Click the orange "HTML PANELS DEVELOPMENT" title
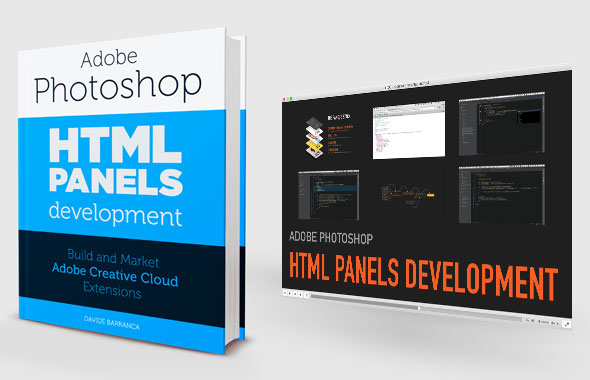This screenshot has height=380, width=590. (423, 277)
